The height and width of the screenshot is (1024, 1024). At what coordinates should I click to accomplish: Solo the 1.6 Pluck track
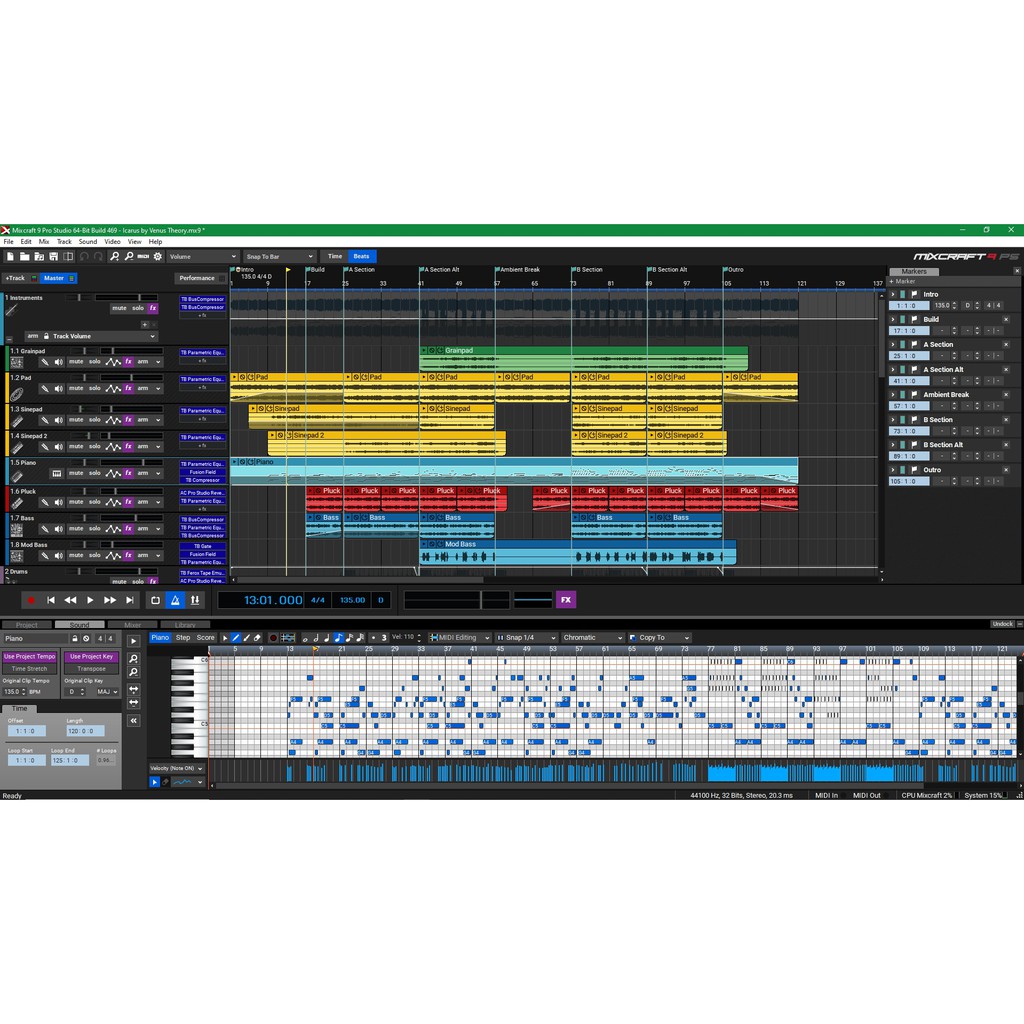point(94,504)
